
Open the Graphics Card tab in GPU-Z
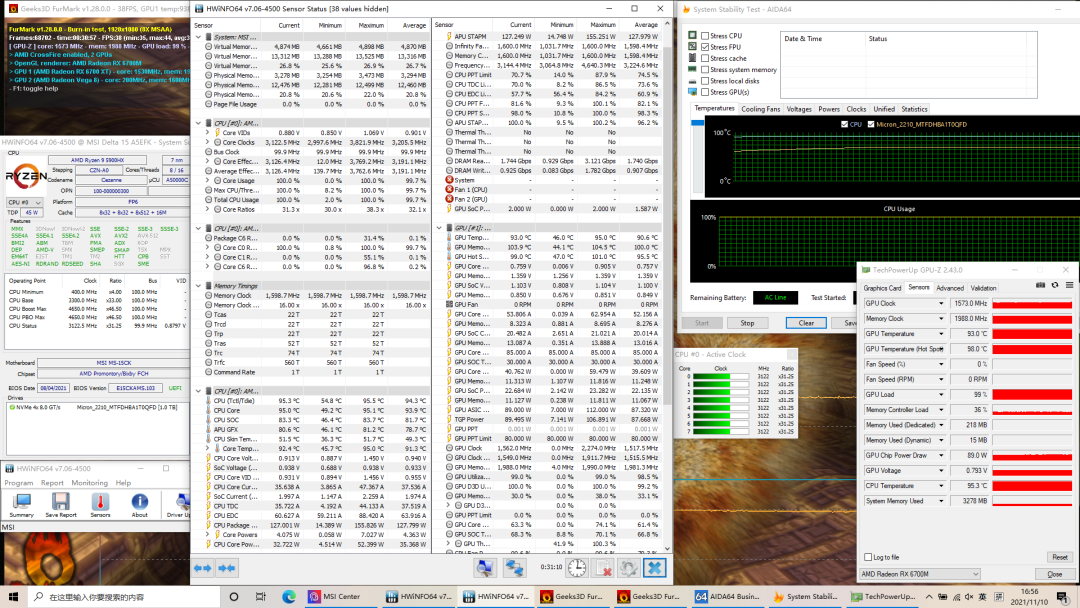[882, 289]
